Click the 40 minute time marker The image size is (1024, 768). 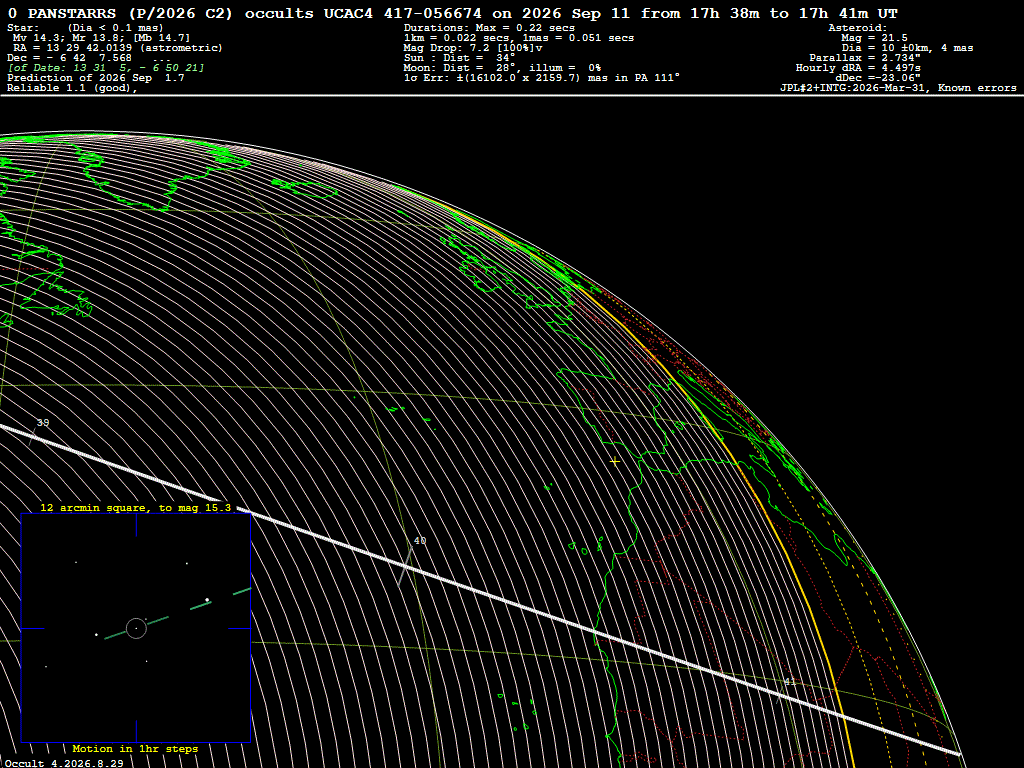click(420, 541)
